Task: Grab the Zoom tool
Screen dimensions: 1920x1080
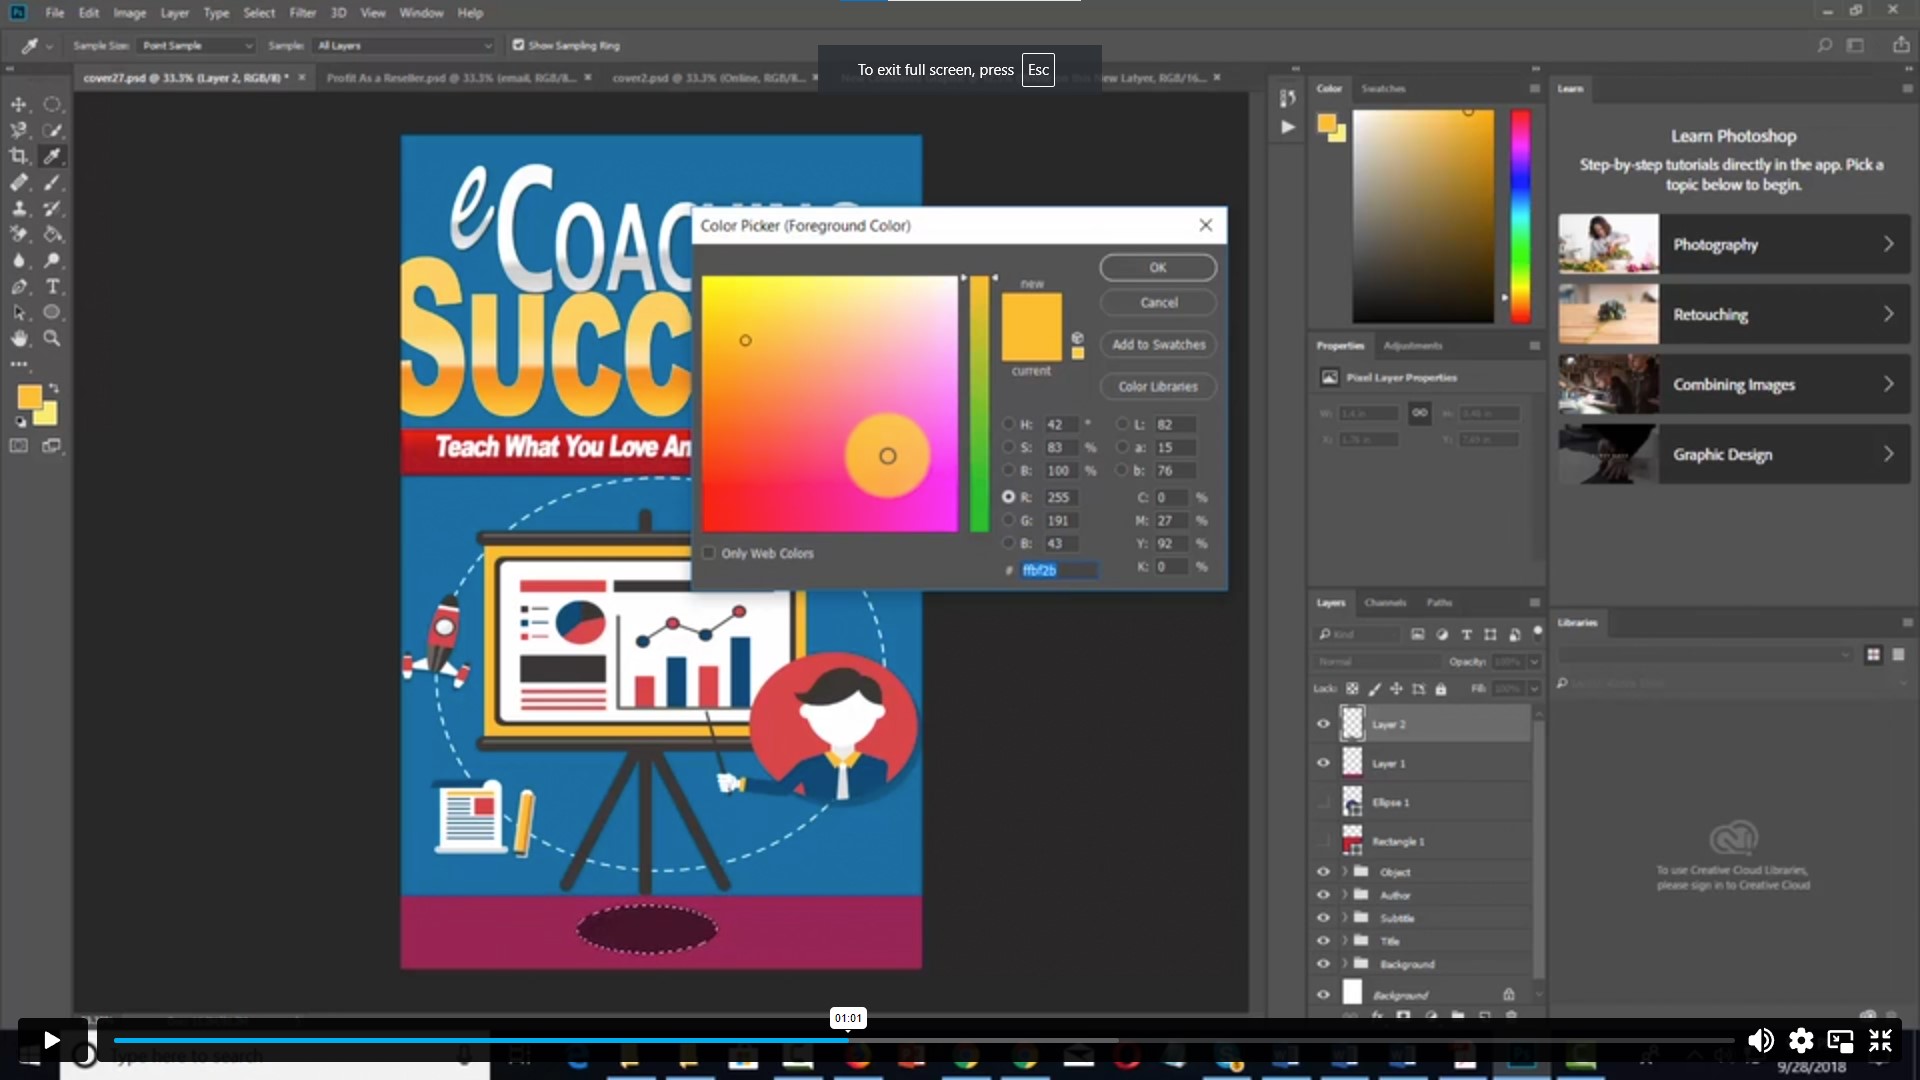Action: click(53, 338)
